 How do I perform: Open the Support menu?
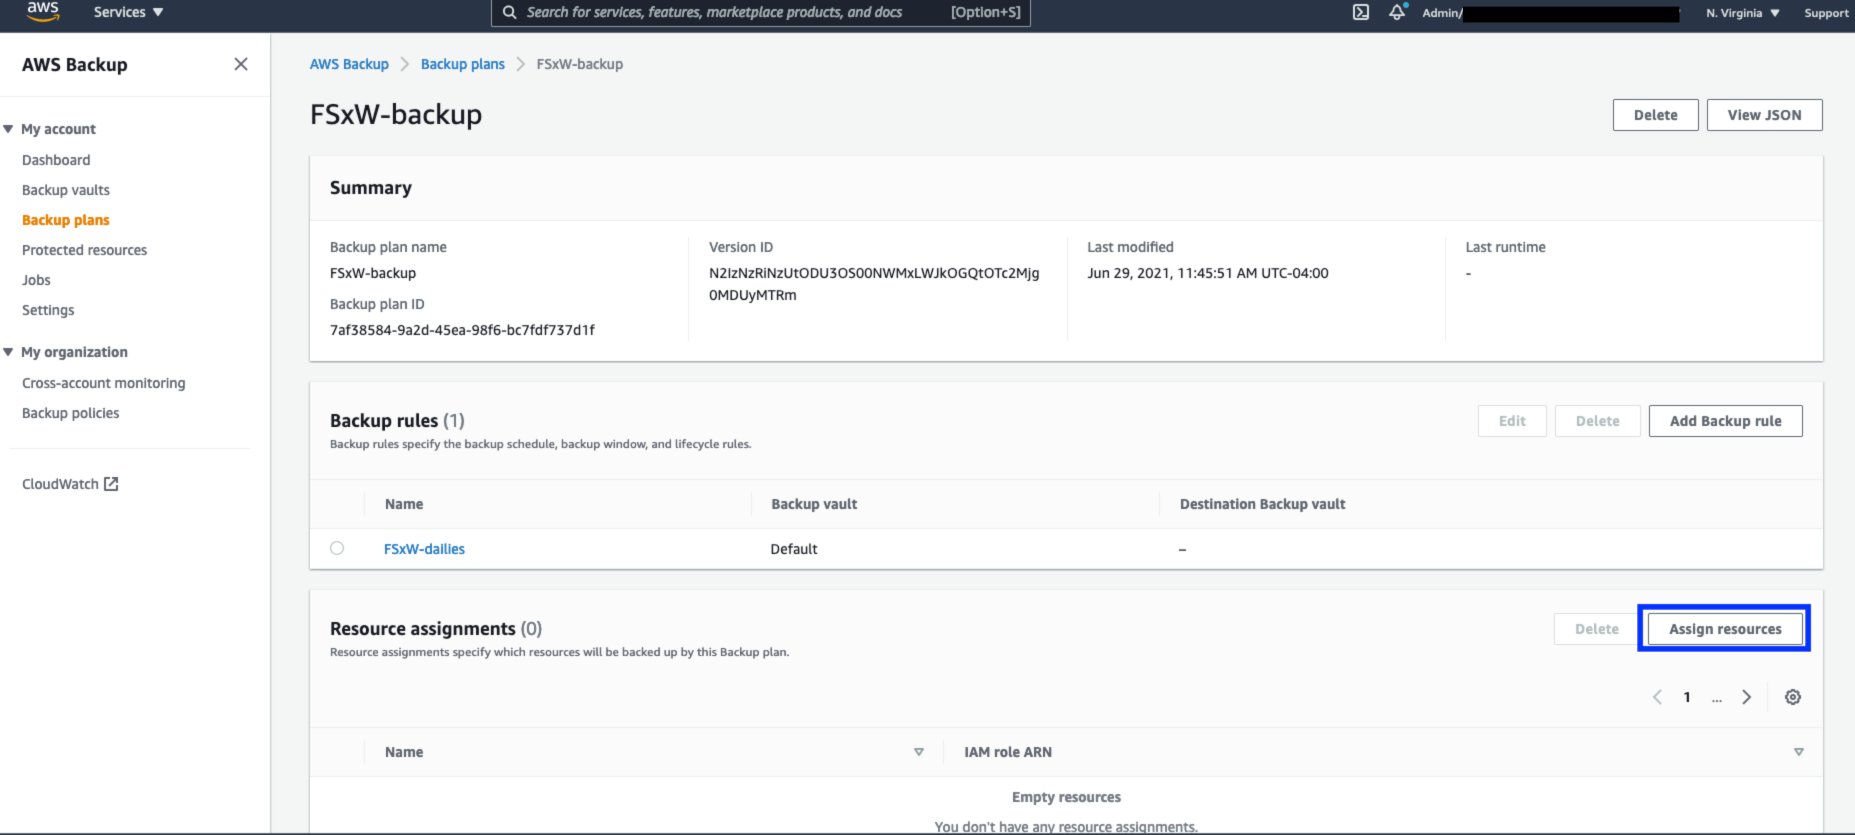(x=1826, y=13)
